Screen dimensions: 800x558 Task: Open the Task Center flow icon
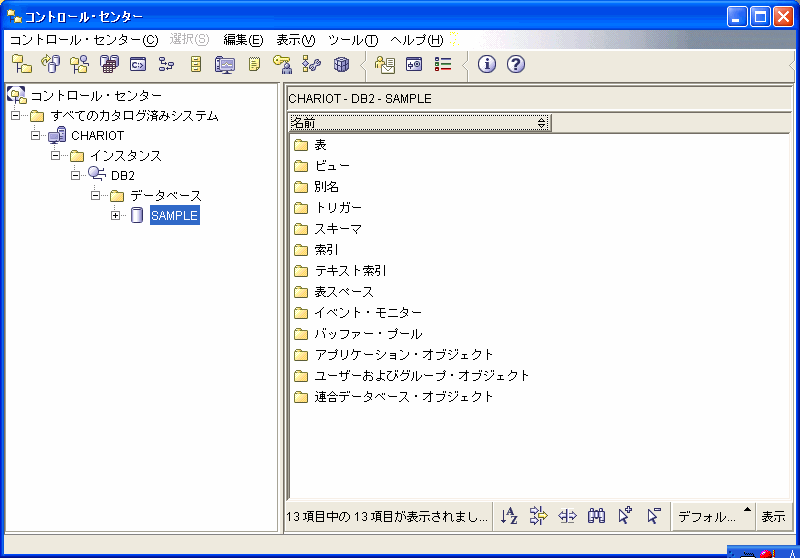pos(167,64)
